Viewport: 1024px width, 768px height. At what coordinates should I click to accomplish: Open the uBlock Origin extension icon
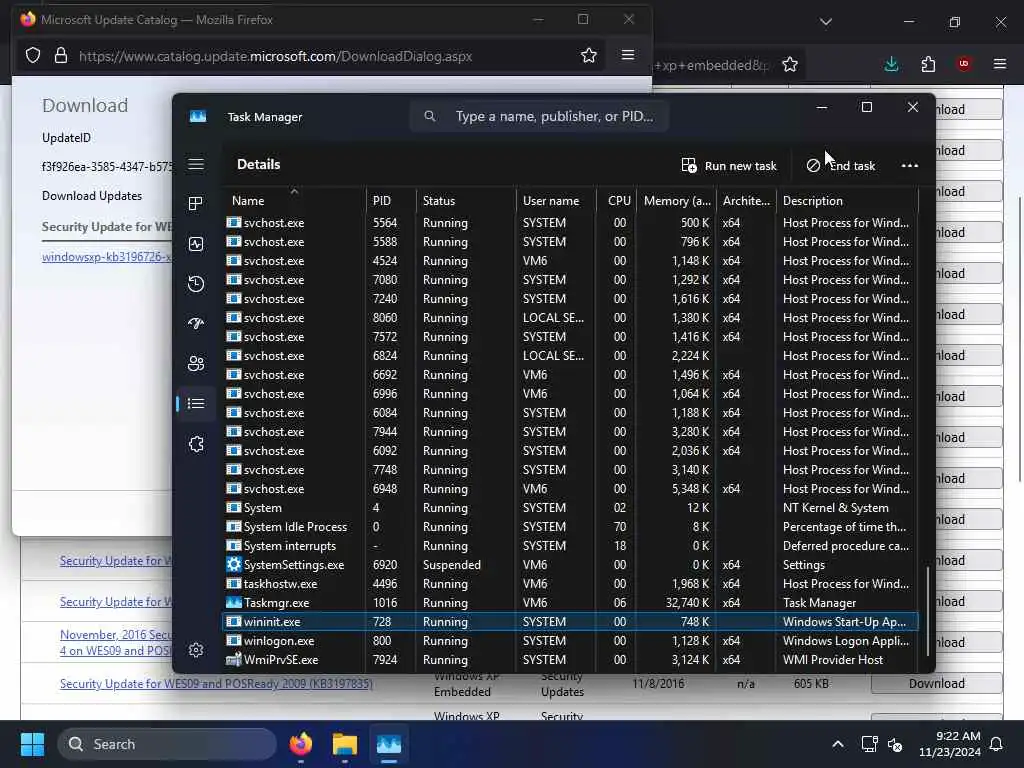pos(964,64)
